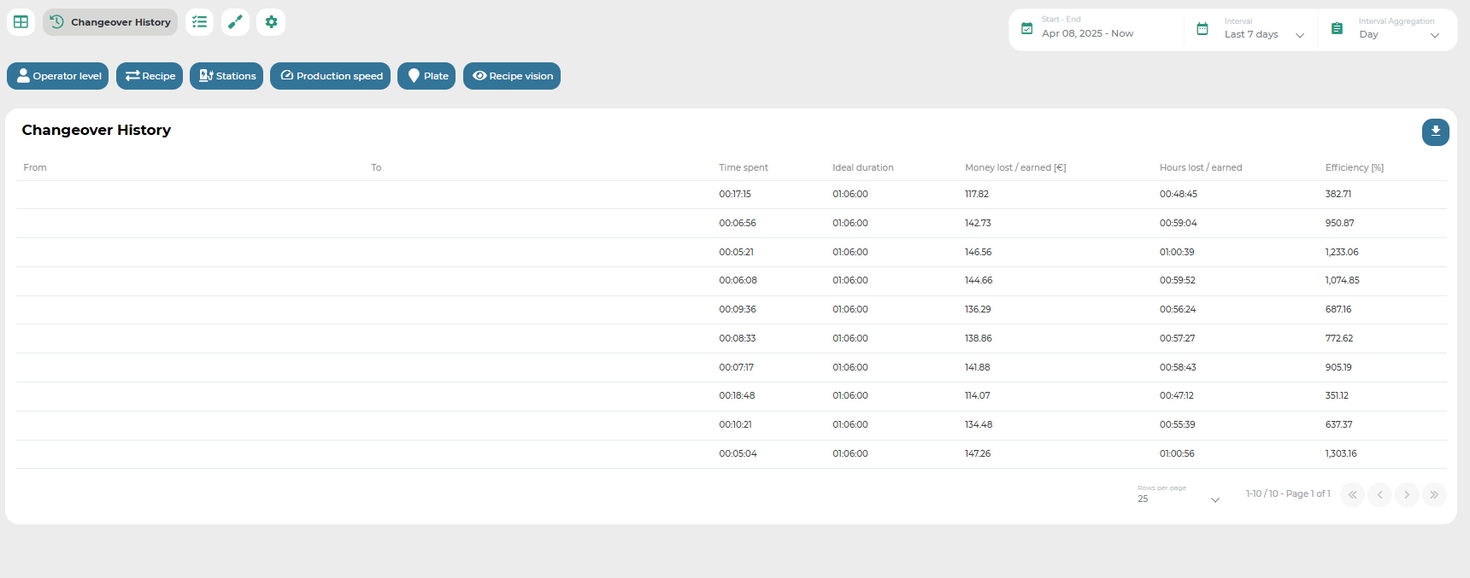Download the changeover history table
This screenshot has width=1470, height=578.
coord(1435,132)
